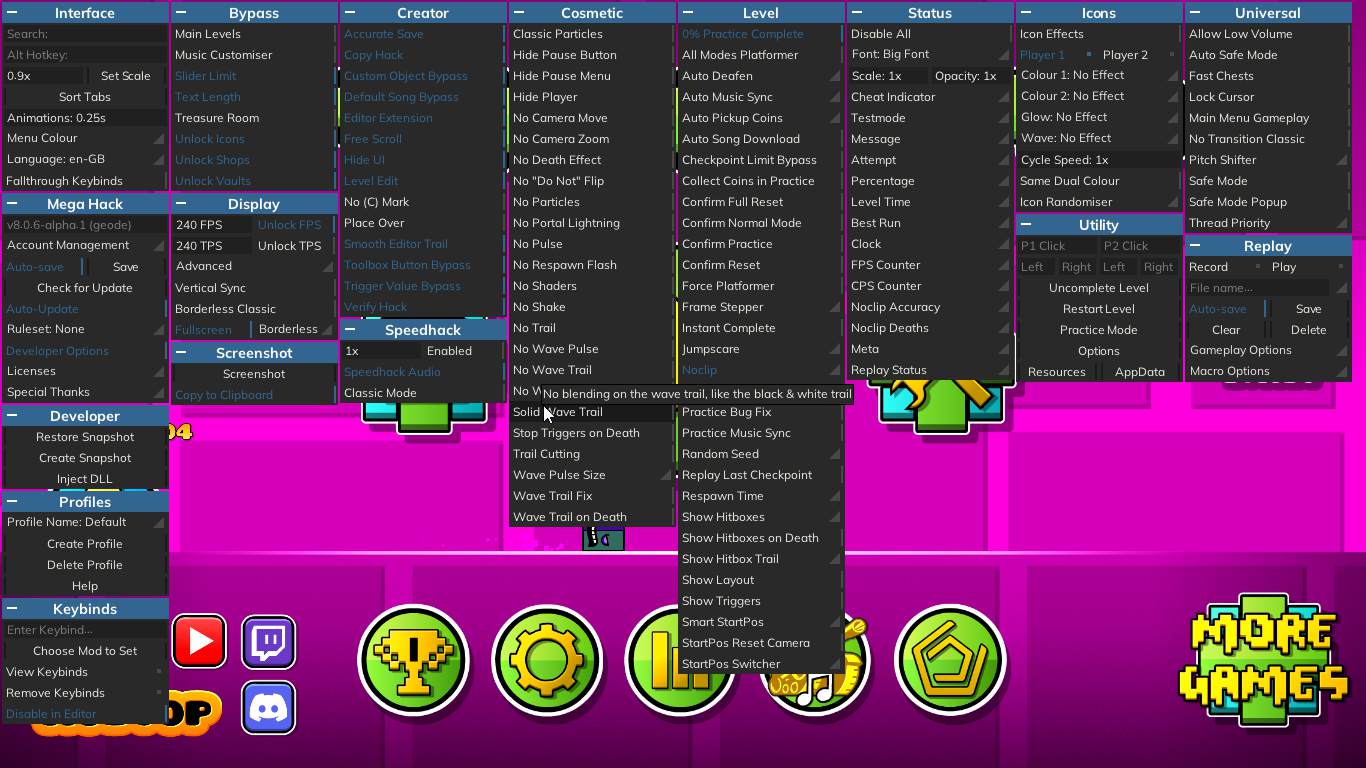Open game settings with the gear icon
Viewport: 1366px width, 768px height.
[x=546, y=660]
